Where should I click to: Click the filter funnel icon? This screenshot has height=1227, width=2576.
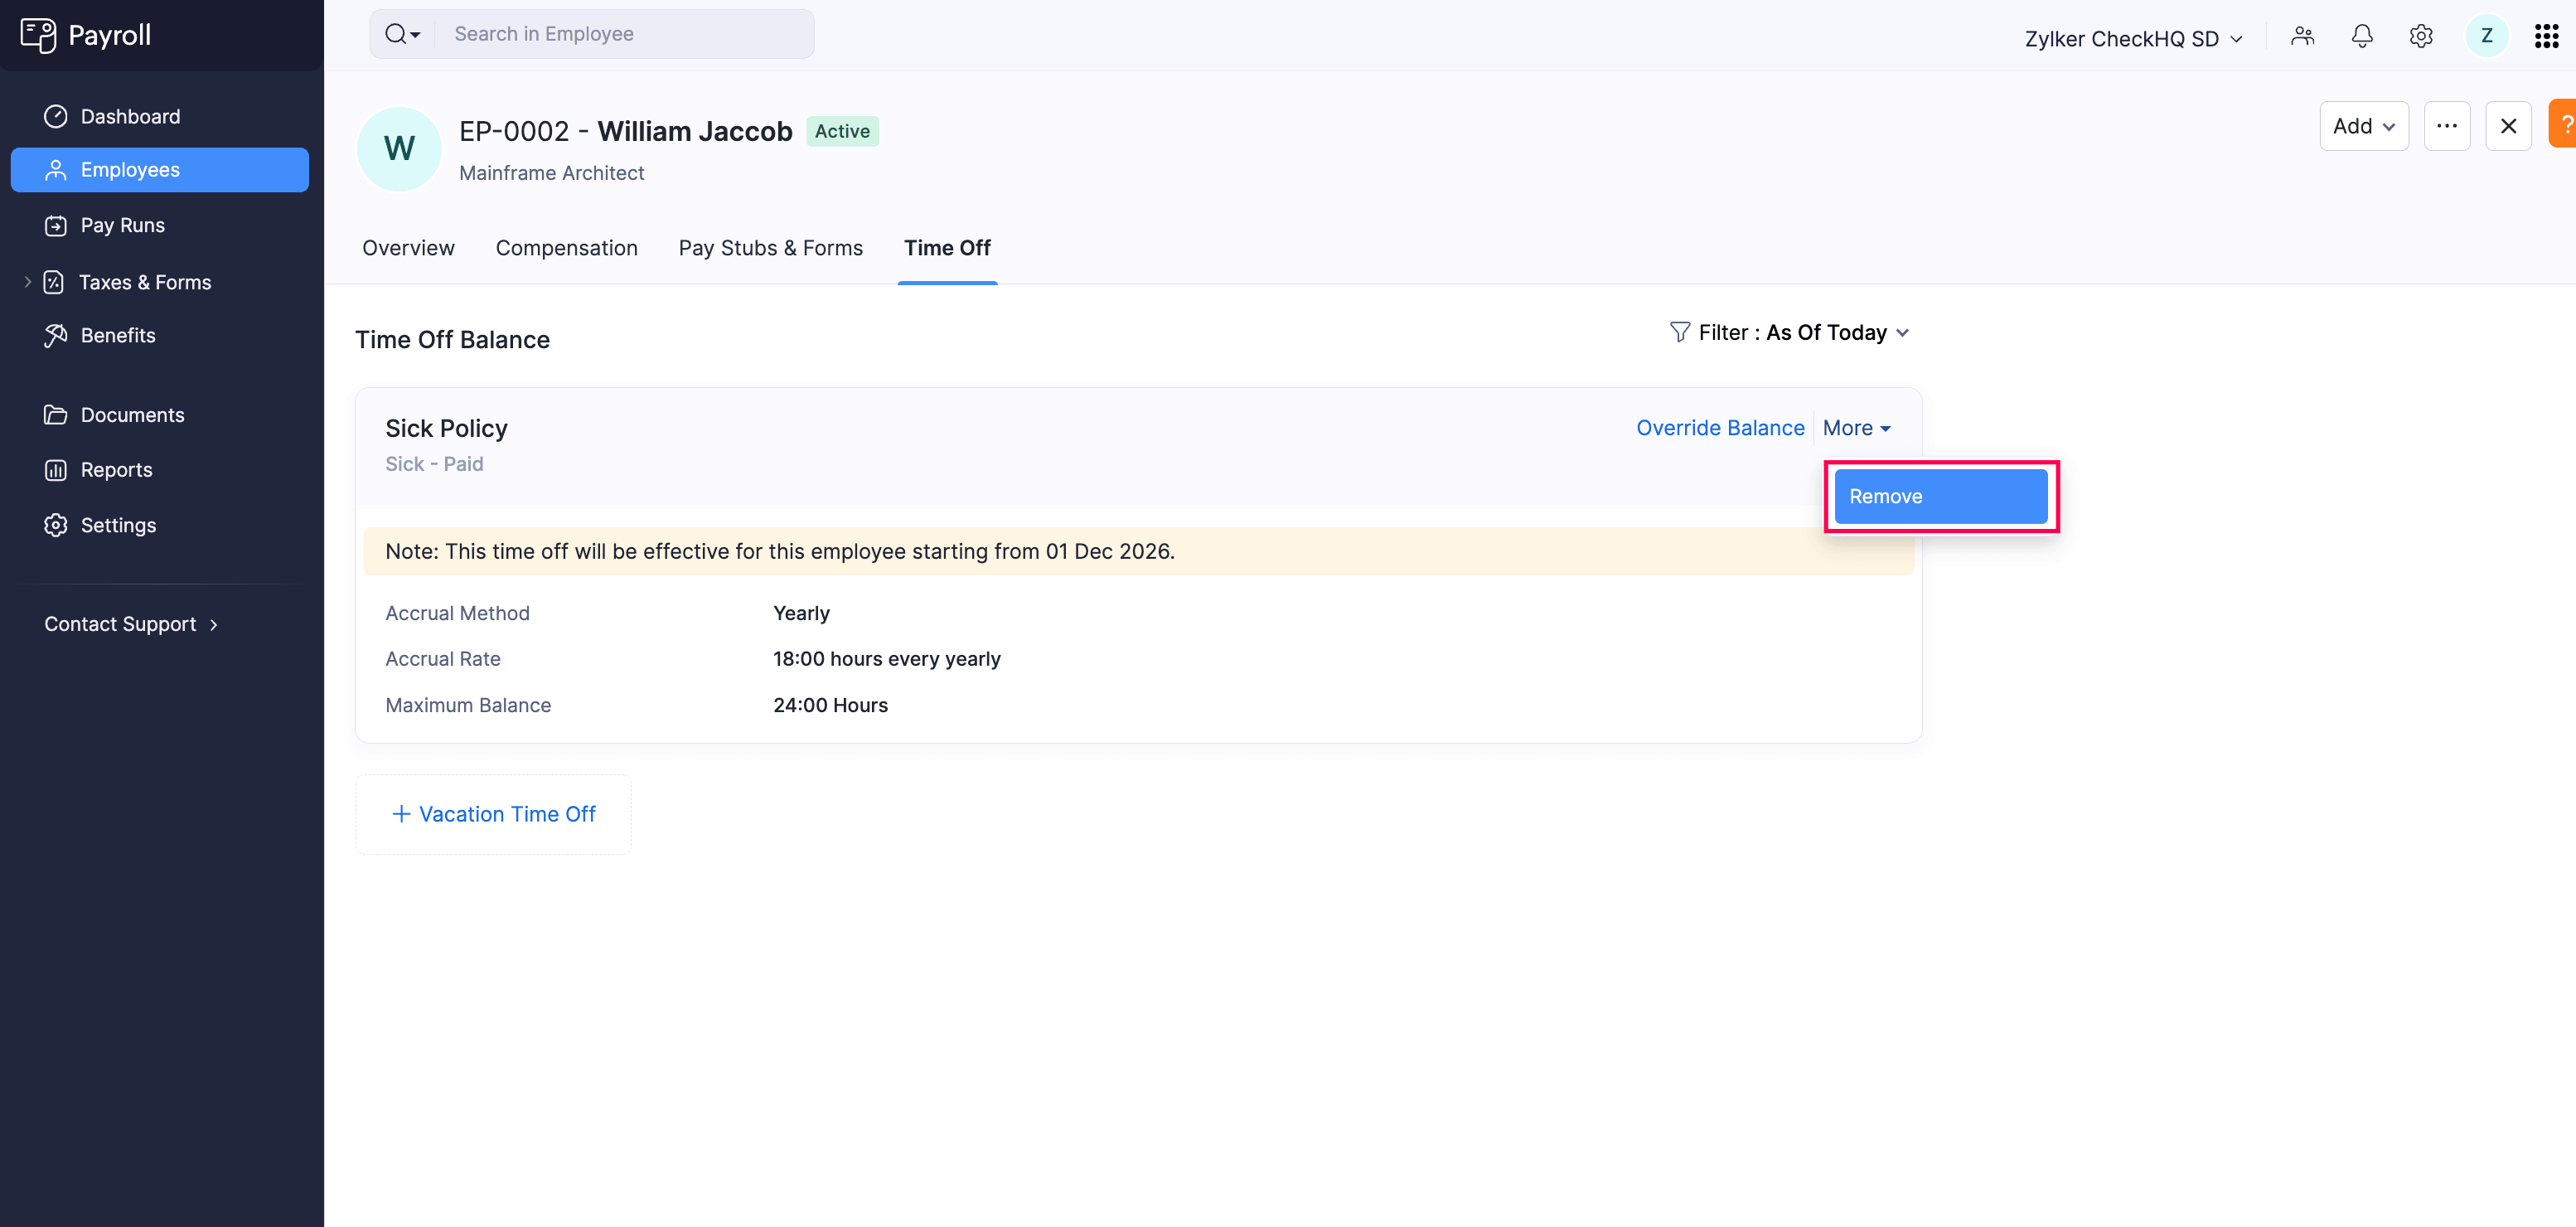click(1680, 332)
